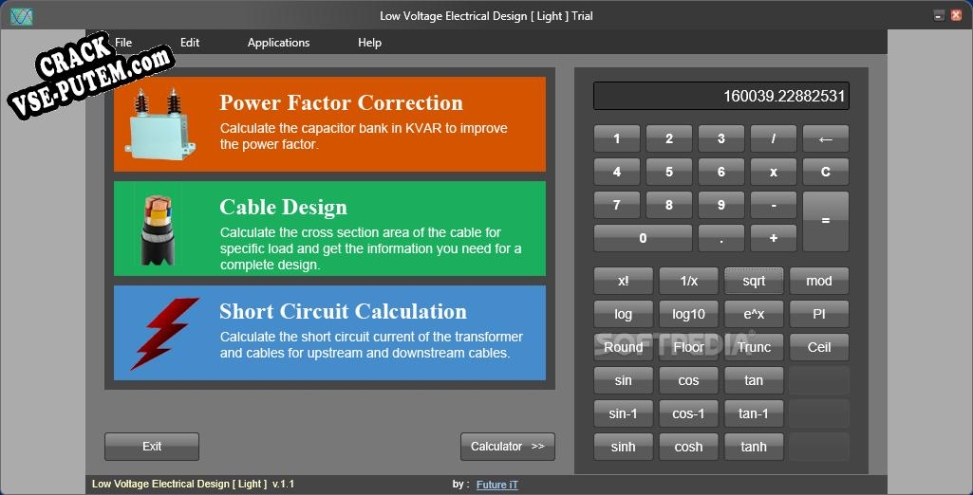Open Power Factor Correction module
The height and width of the screenshot is (495, 973).
tap(330, 124)
